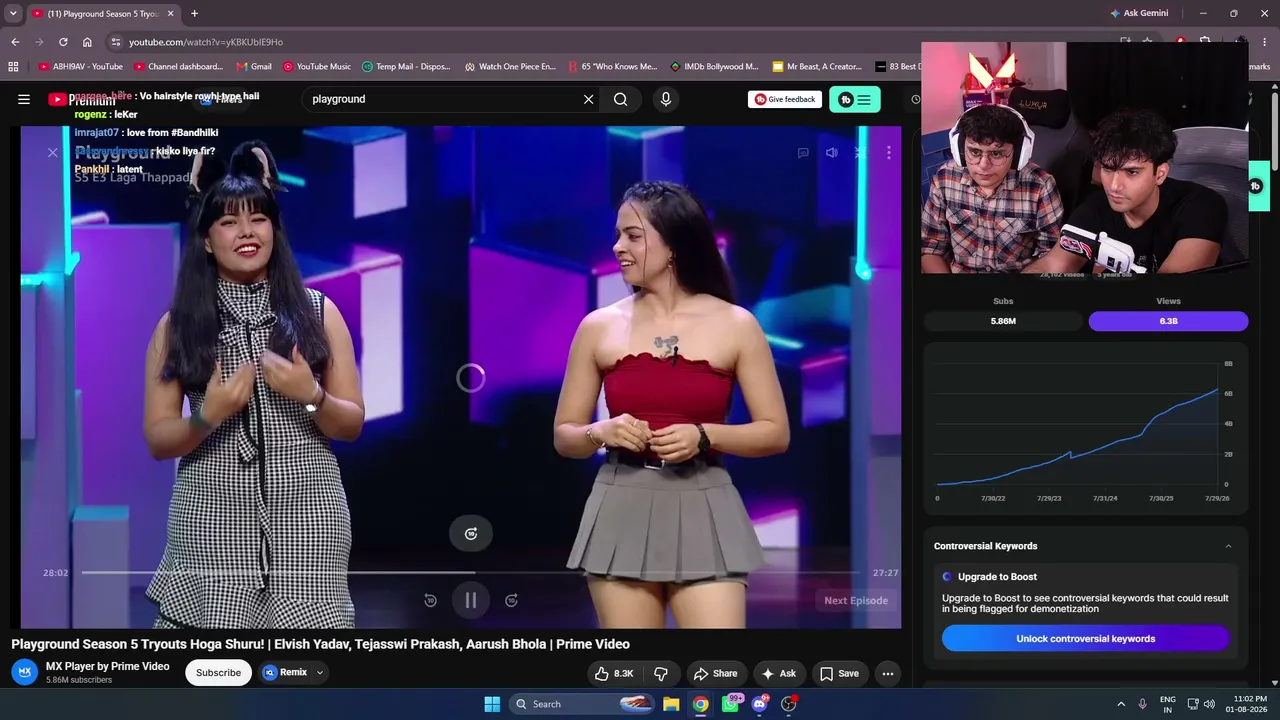
Task: Click the Remix button
Action: coord(285,672)
